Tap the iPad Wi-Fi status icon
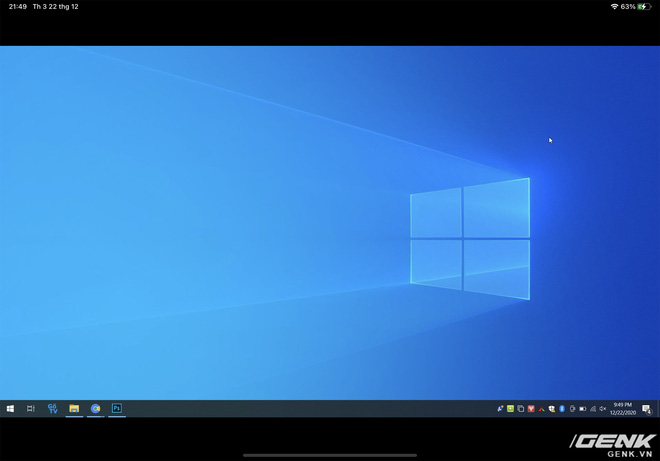The height and width of the screenshot is (461, 660). (613, 7)
